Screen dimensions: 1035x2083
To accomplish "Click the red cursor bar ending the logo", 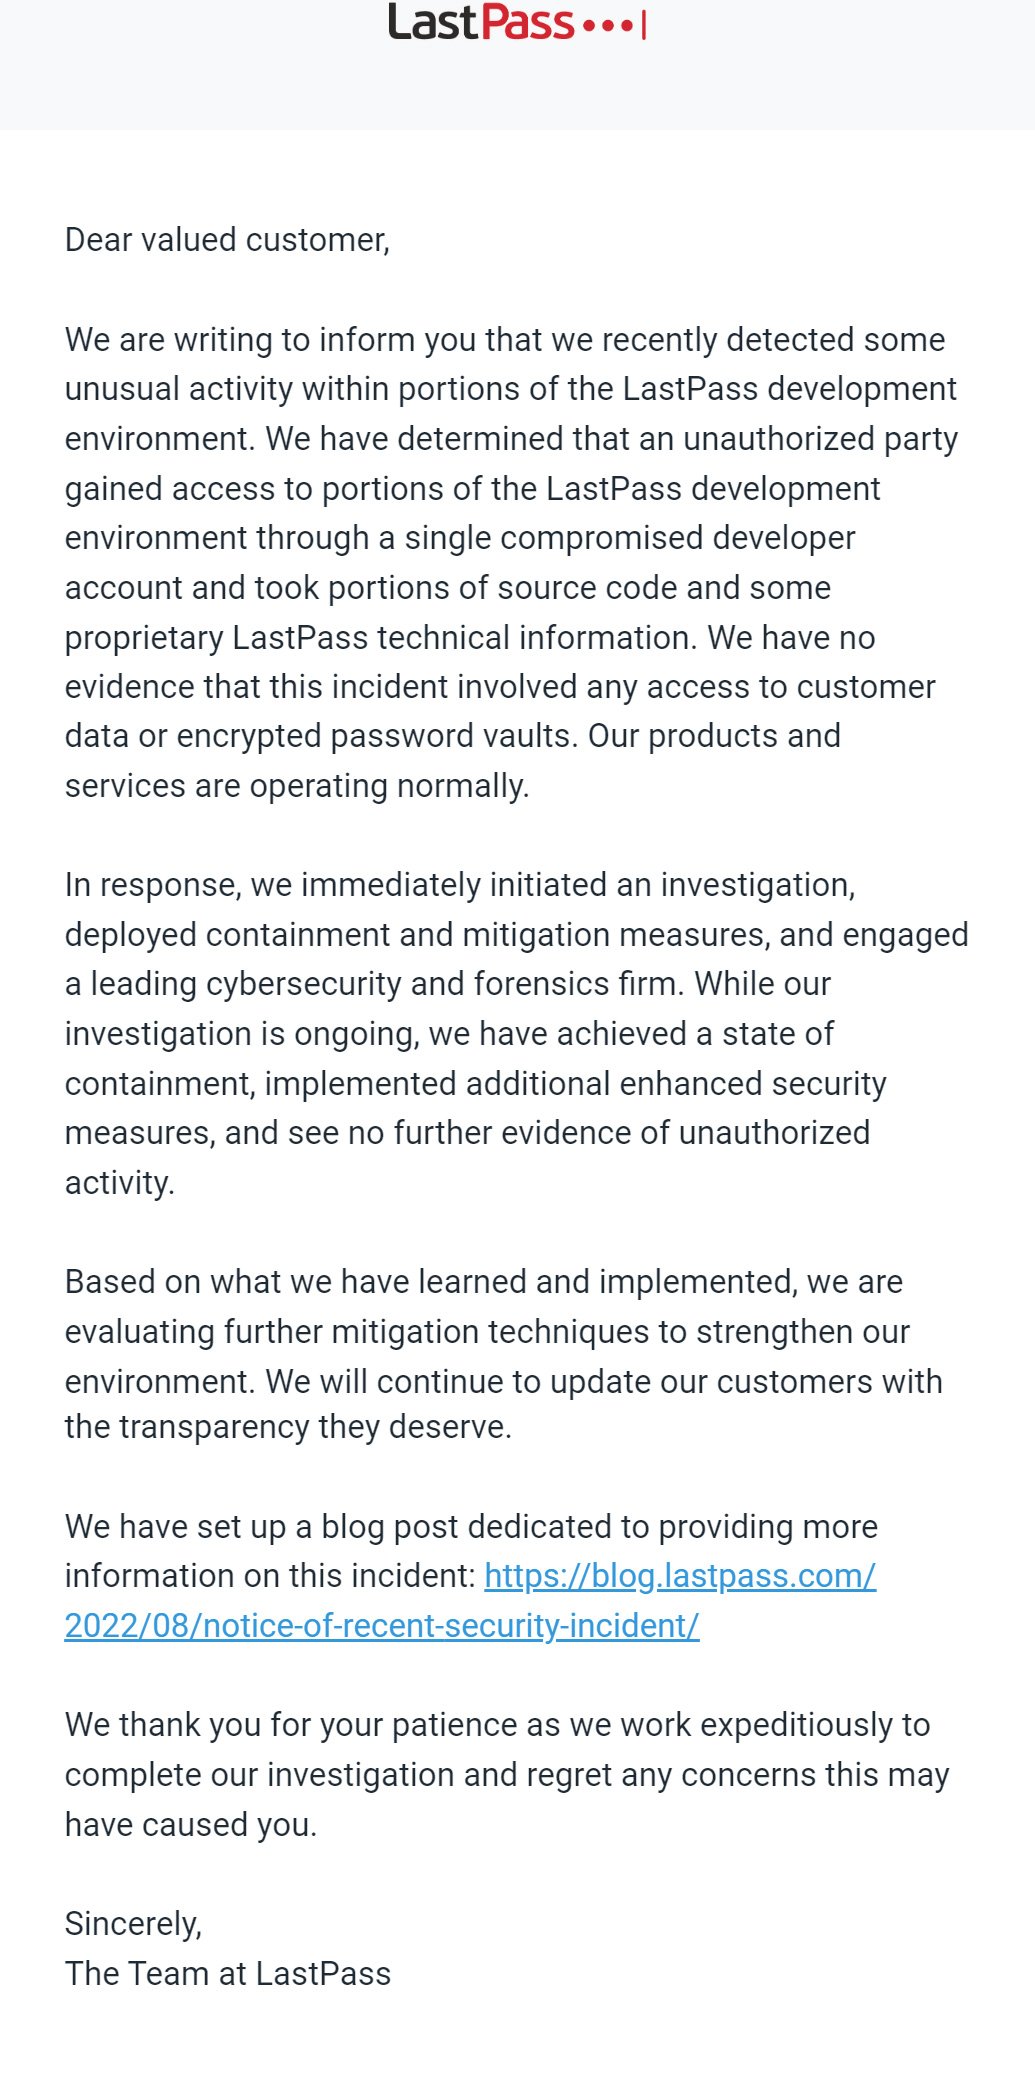I will (x=643, y=25).
